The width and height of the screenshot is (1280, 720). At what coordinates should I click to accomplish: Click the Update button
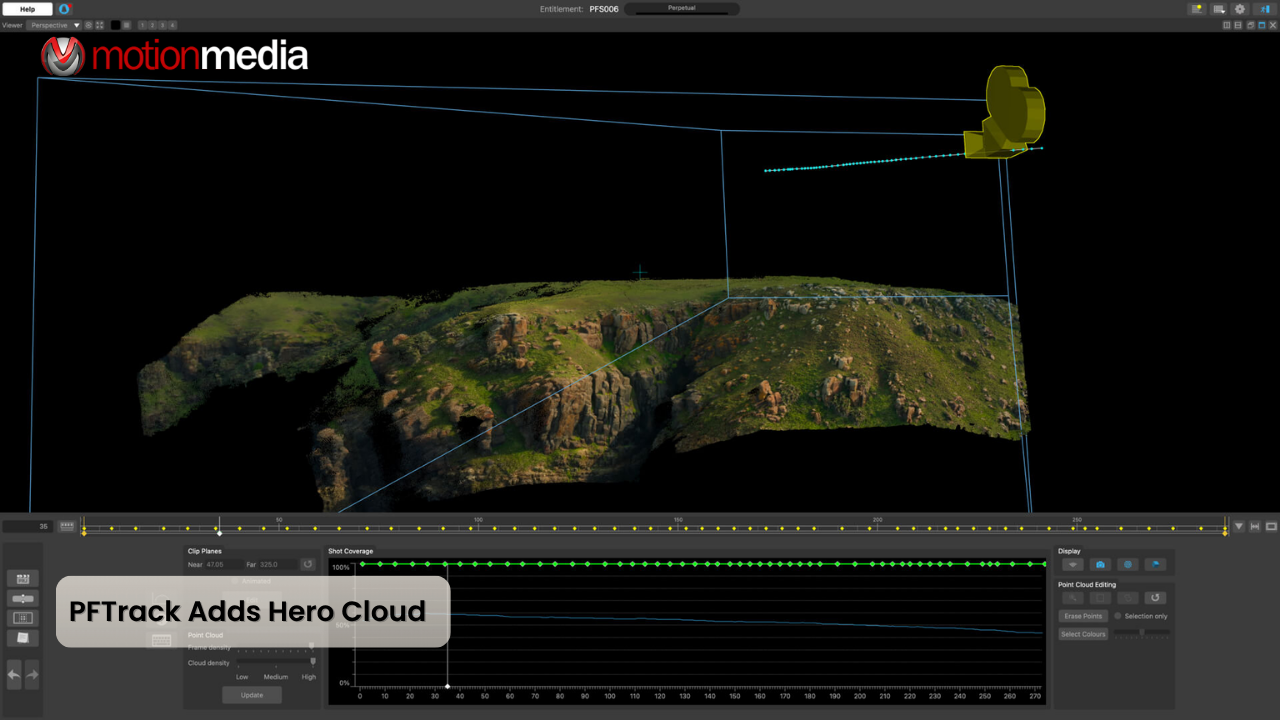pos(252,695)
